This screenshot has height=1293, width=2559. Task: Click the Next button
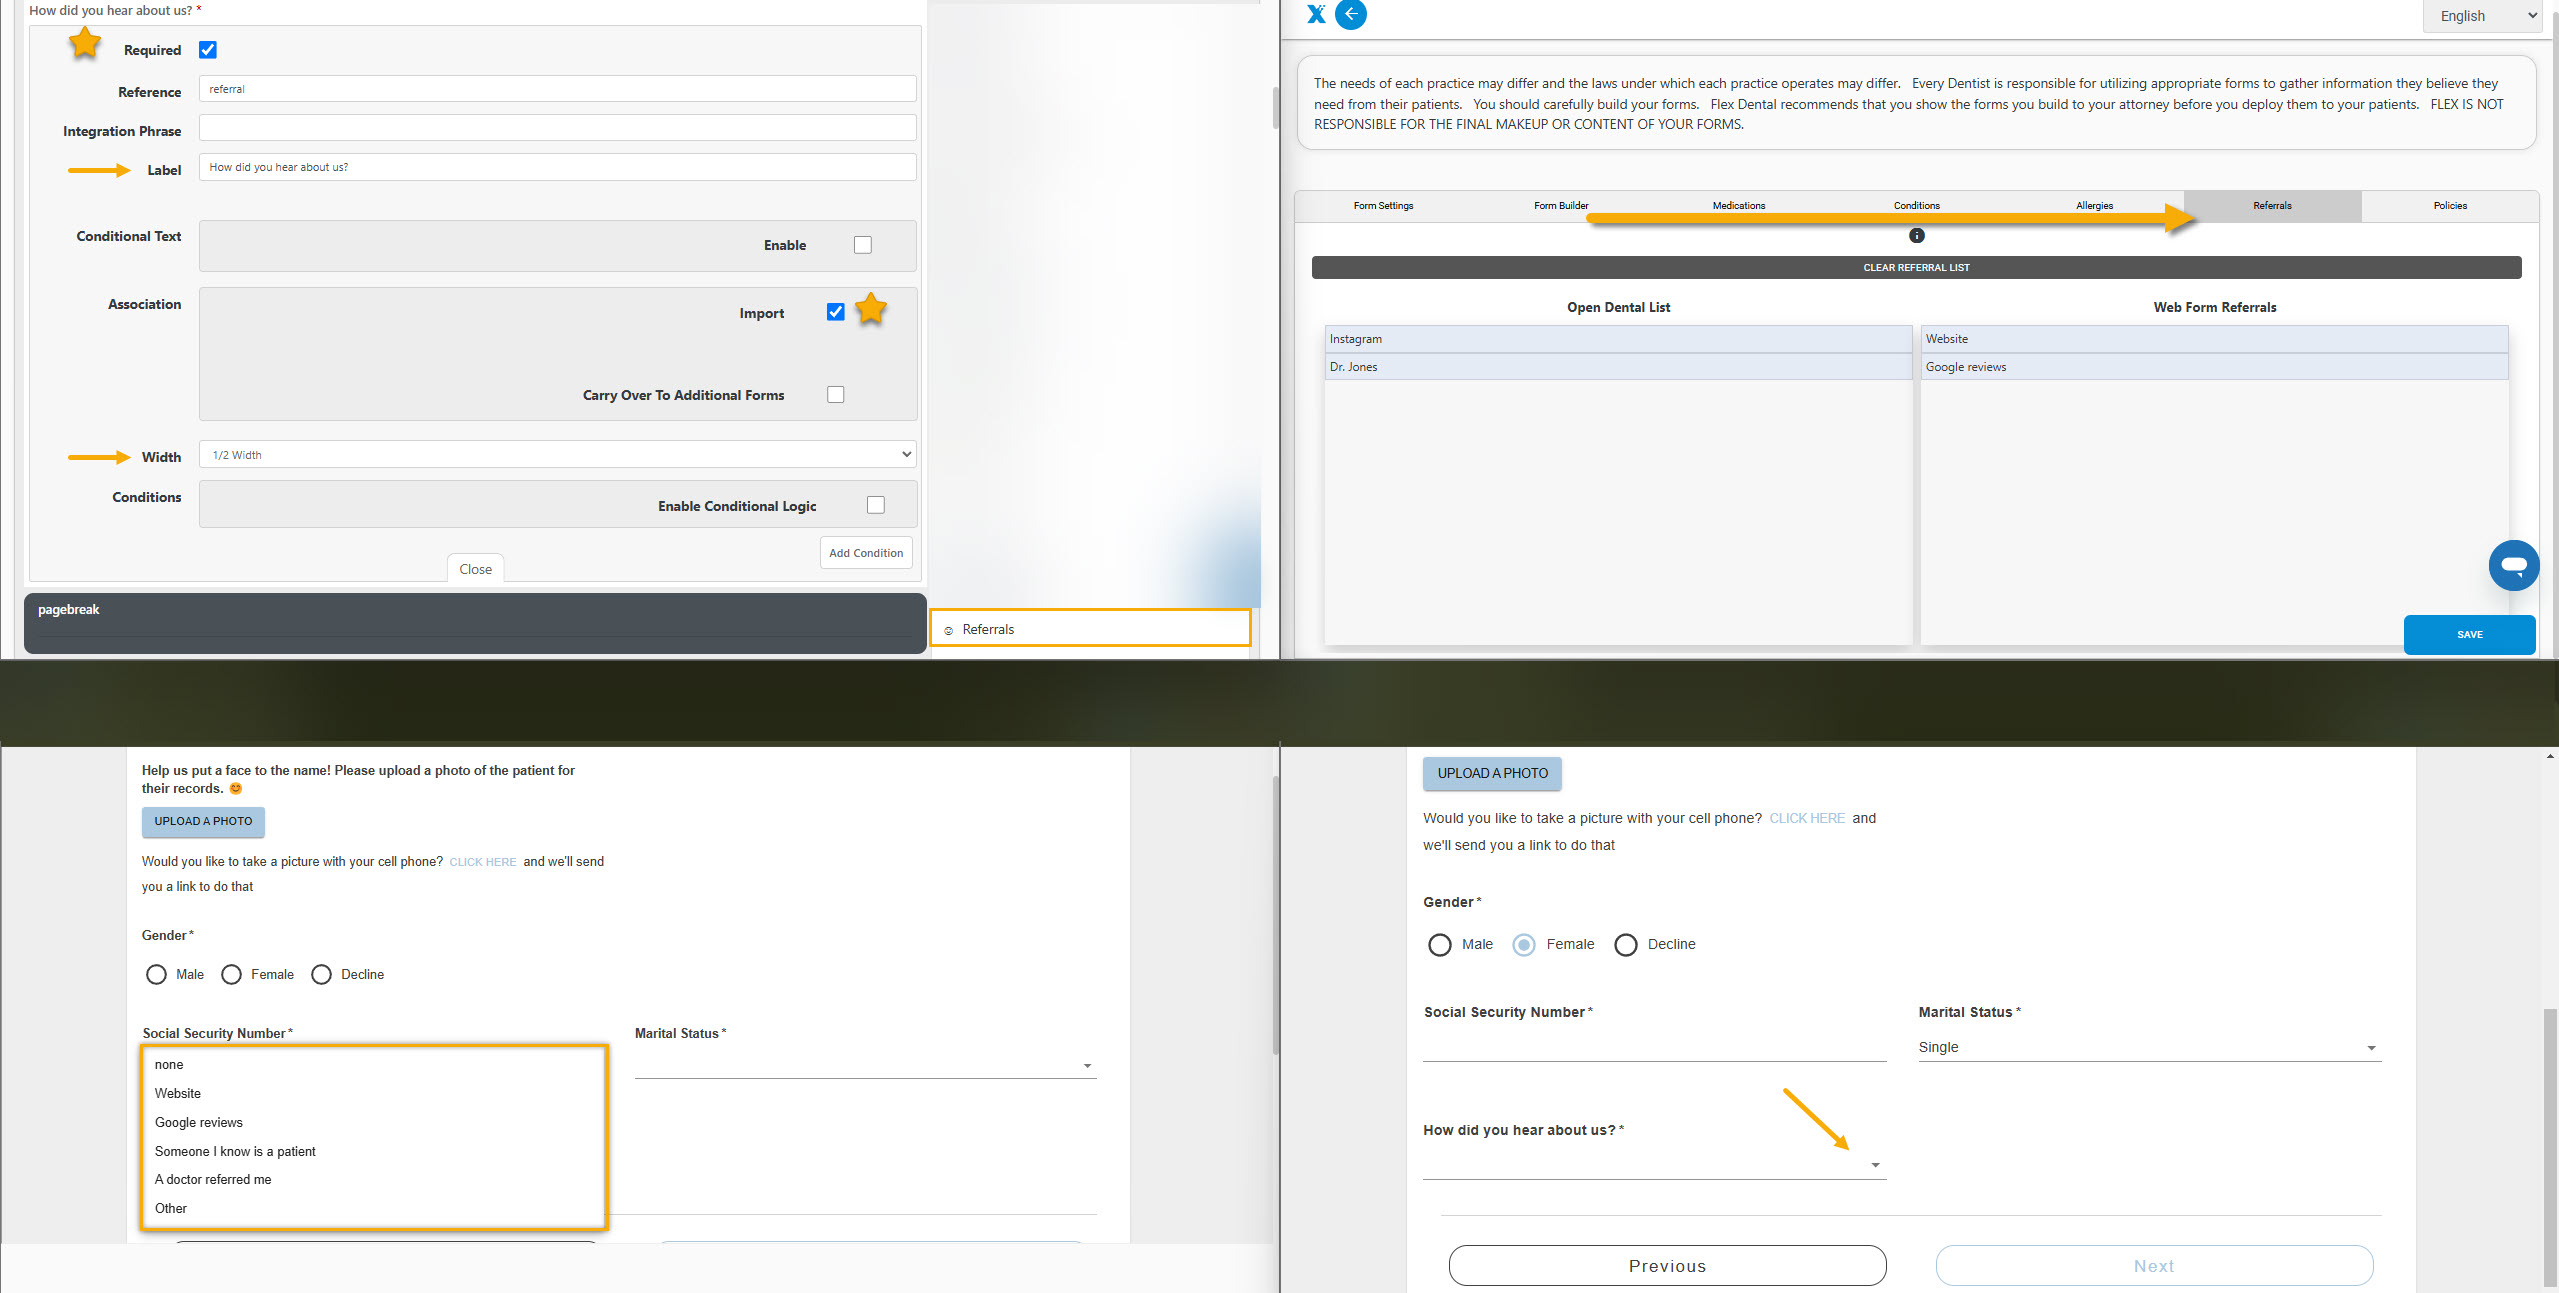tap(2154, 1266)
